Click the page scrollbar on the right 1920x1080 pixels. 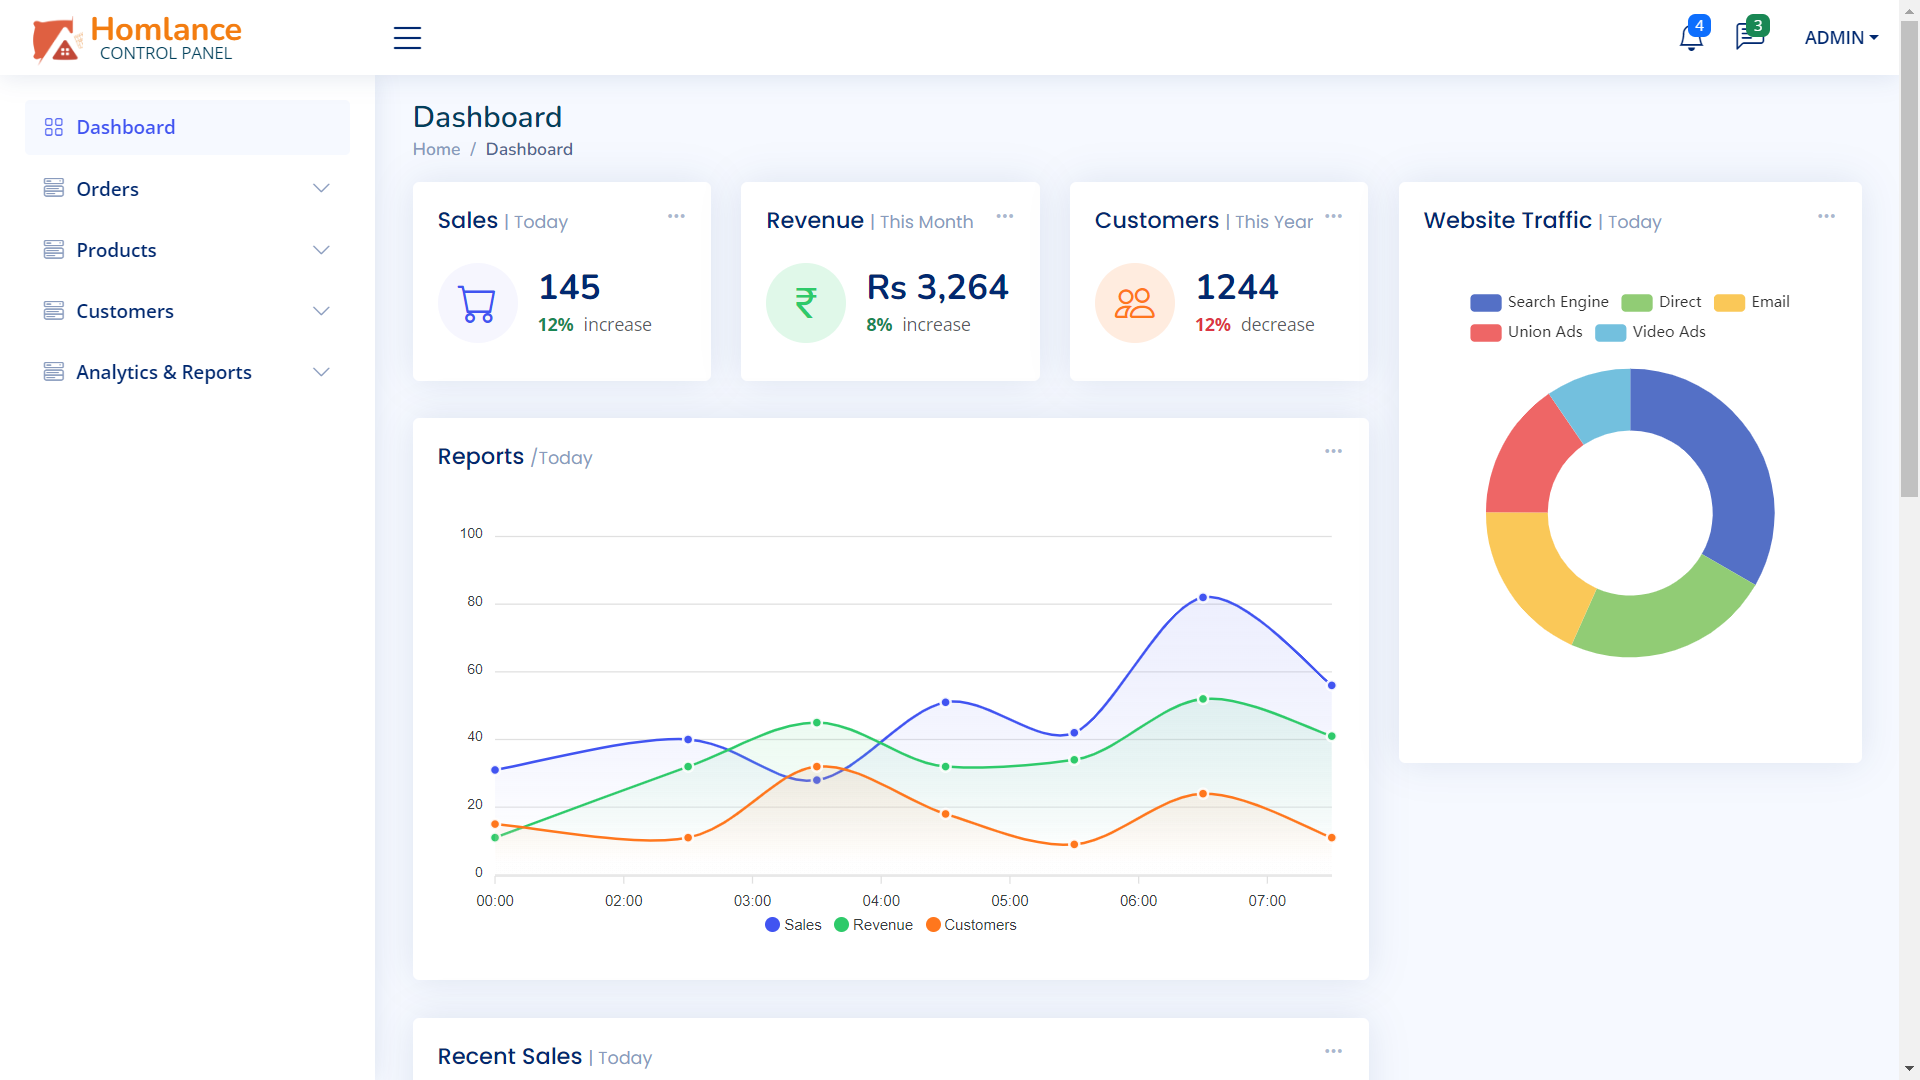[1906, 260]
